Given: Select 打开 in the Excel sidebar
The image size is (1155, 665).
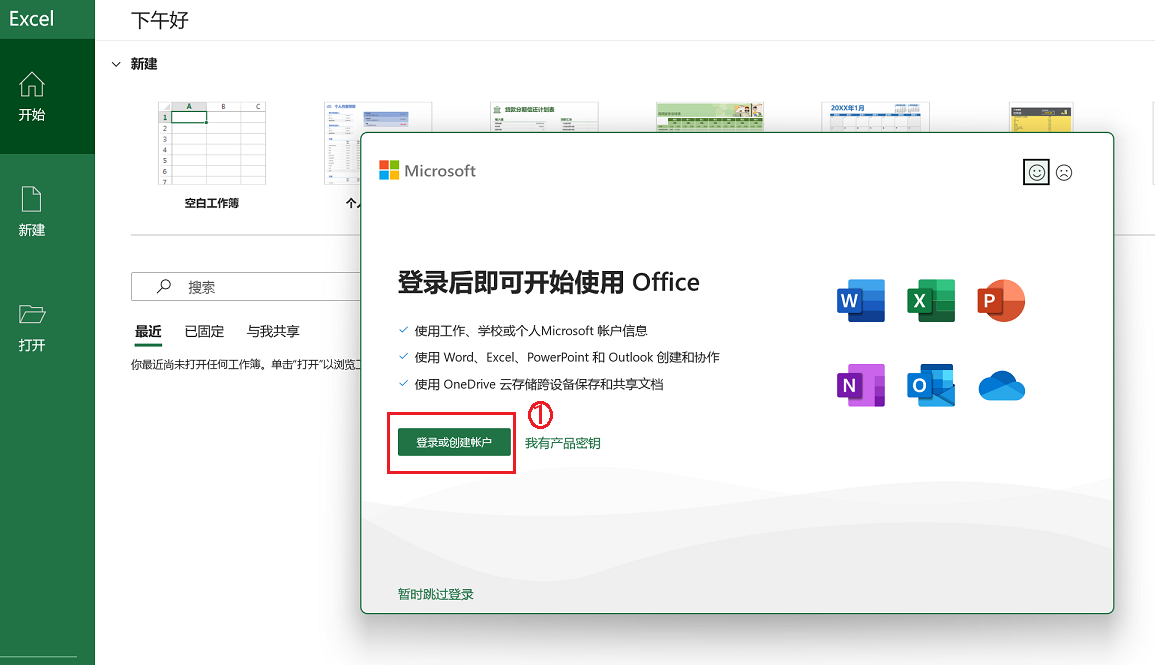Looking at the screenshot, I should 32,328.
